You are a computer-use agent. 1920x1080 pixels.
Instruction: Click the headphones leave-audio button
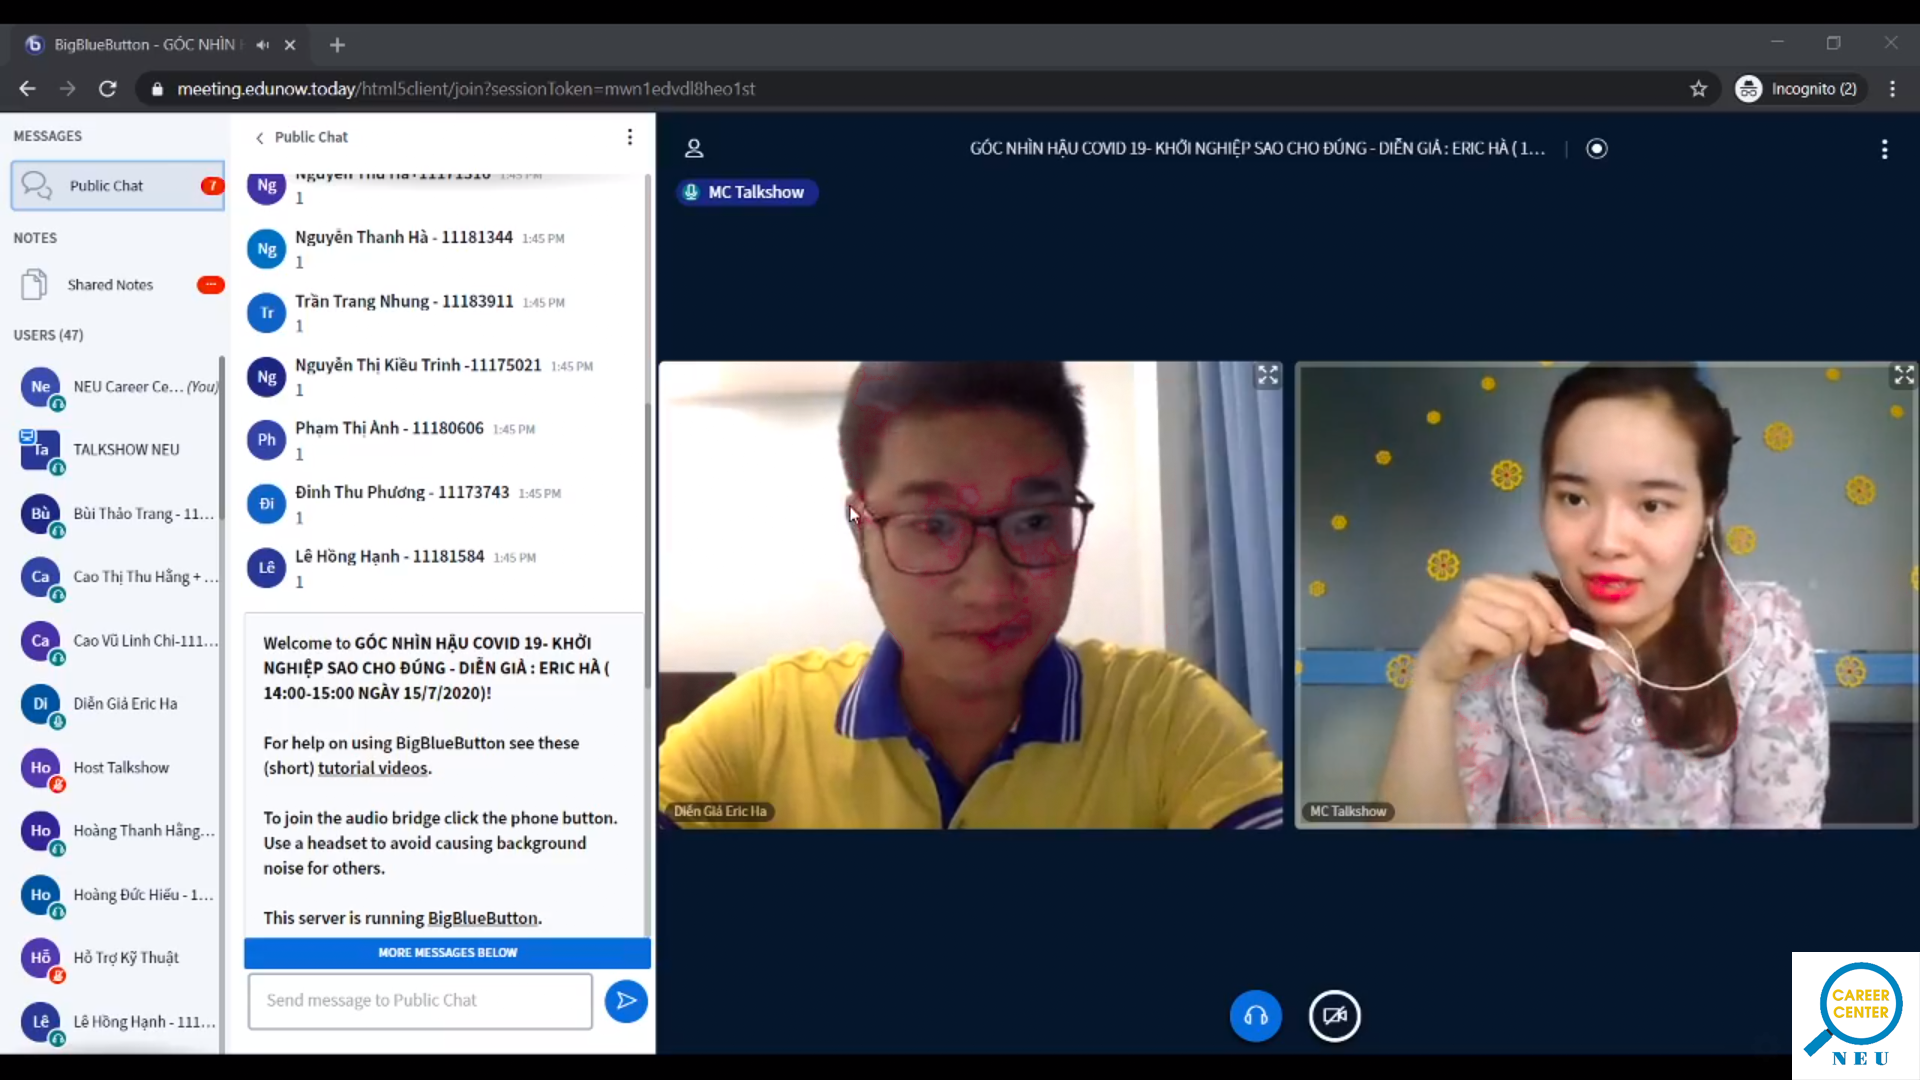coord(1255,1016)
